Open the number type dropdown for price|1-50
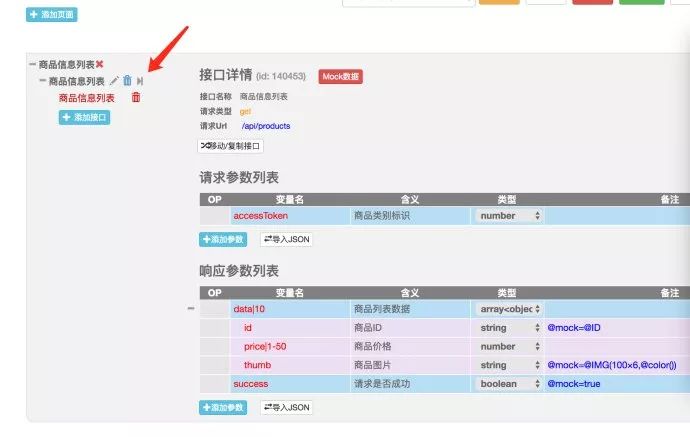This screenshot has height=437, width=690. point(508,347)
